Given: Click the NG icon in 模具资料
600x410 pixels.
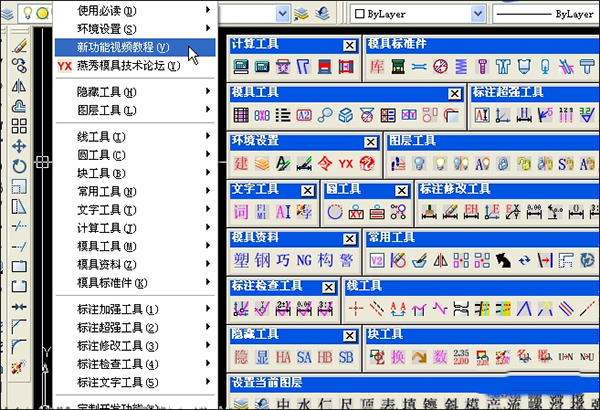Looking at the screenshot, I should point(304,261).
